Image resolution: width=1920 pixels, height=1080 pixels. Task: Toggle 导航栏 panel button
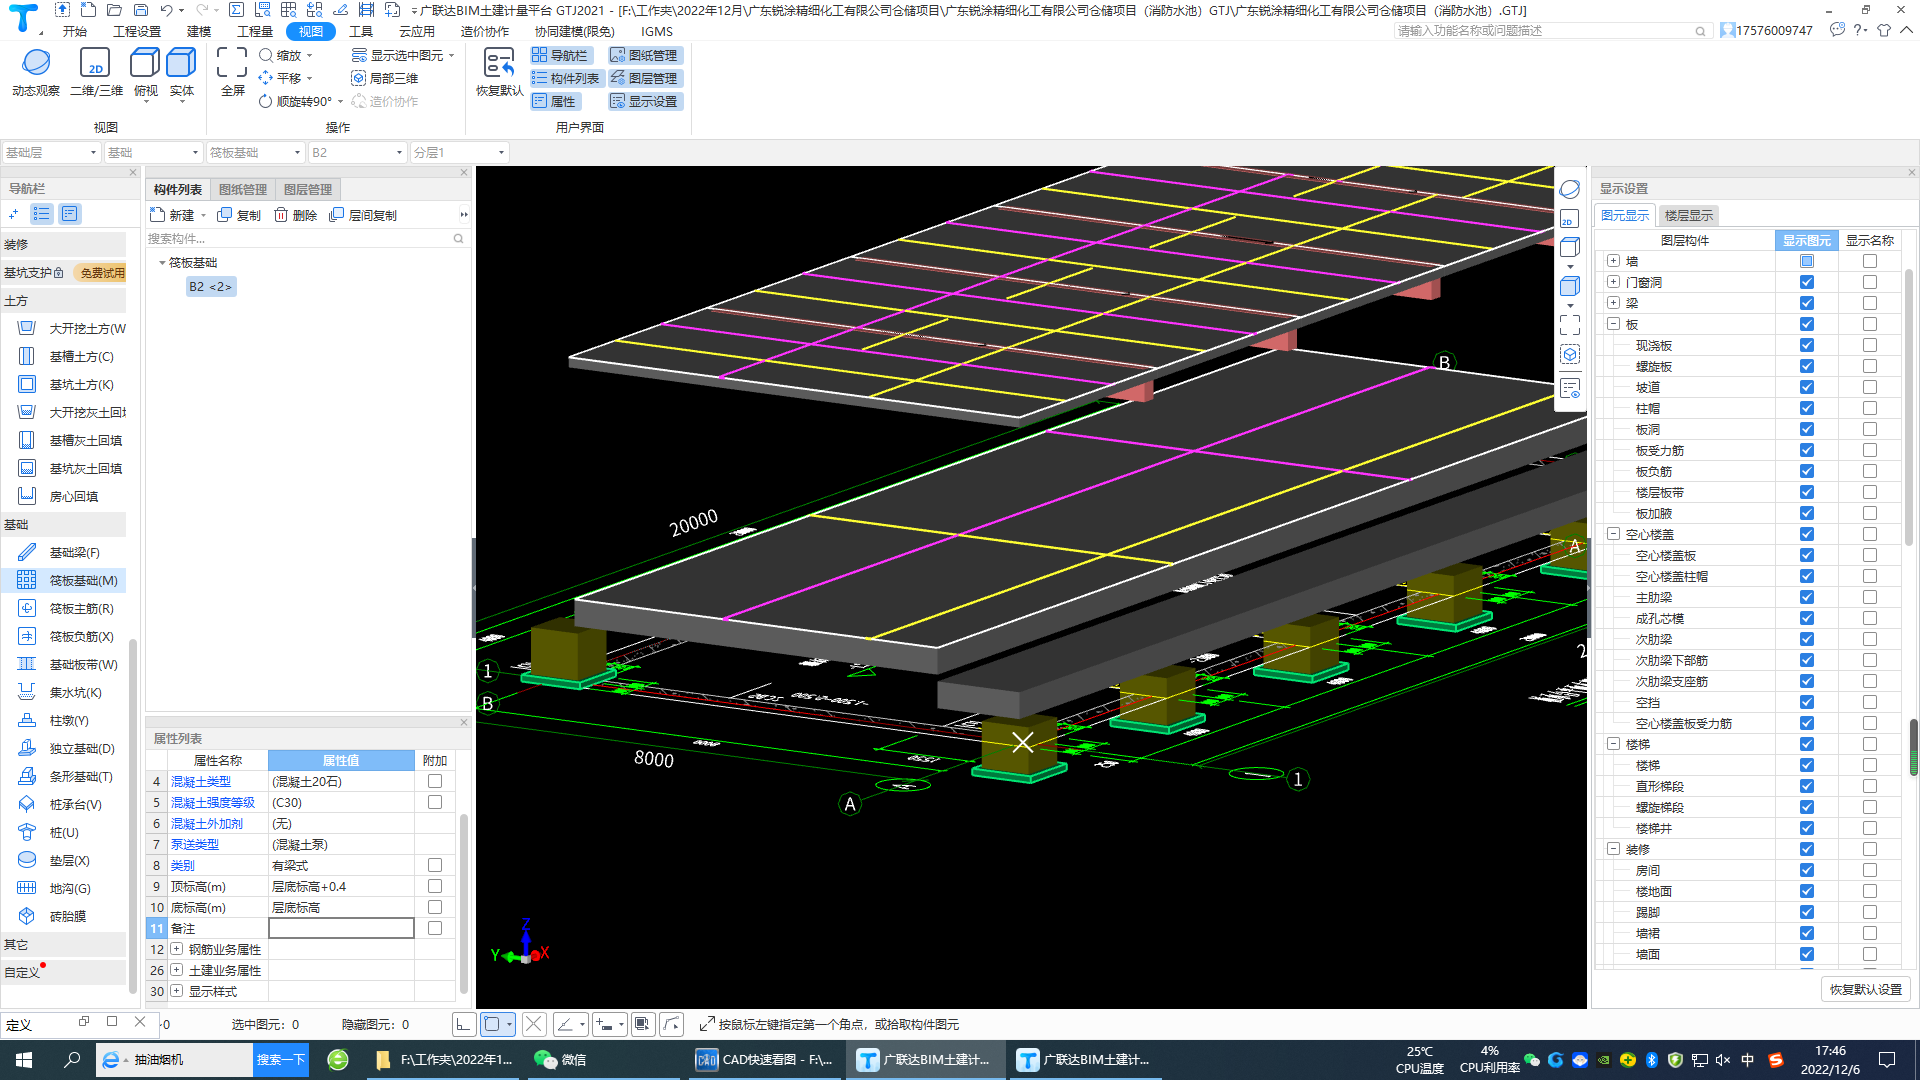click(x=561, y=56)
